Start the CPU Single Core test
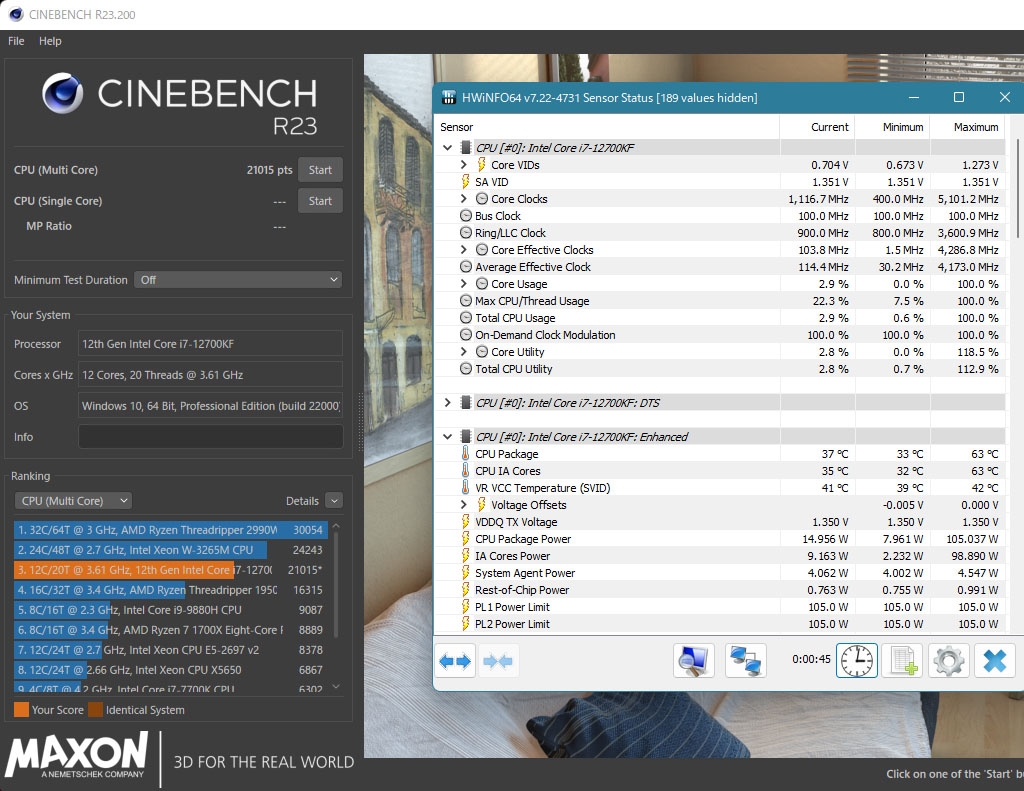The image size is (1024, 791). (320, 201)
